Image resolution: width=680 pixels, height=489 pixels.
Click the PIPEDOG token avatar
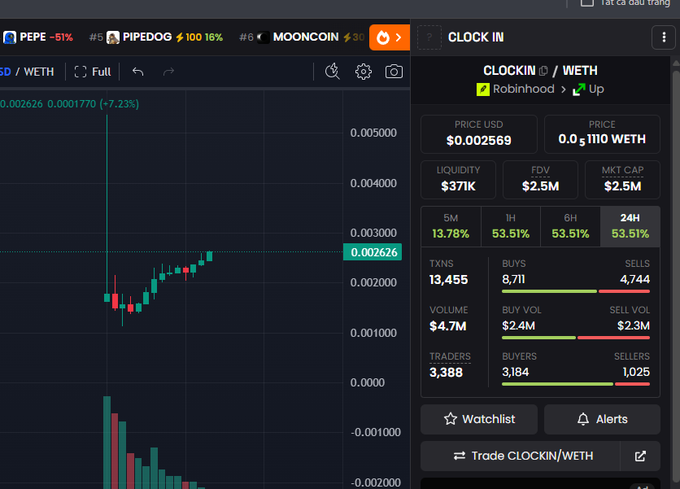[x=113, y=37]
